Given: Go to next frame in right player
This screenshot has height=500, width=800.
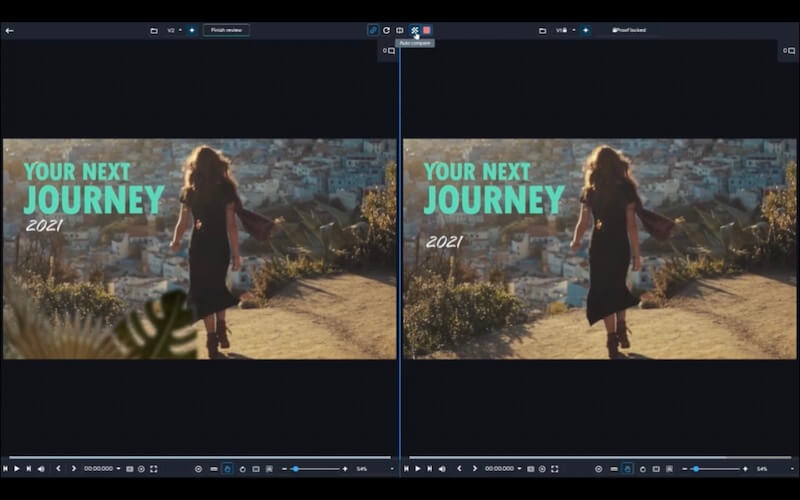Looking at the screenshot, I should (474, 468).
